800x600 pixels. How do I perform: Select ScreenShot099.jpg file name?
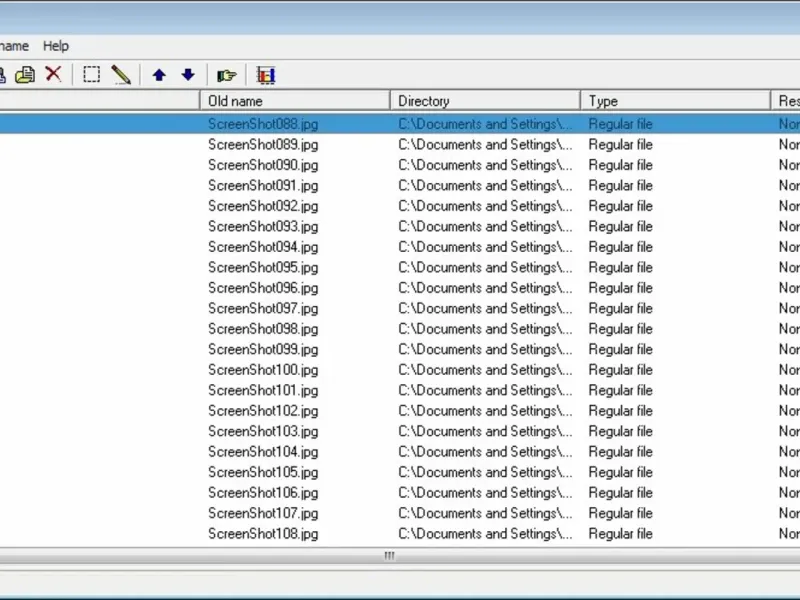tap(263, 349)
